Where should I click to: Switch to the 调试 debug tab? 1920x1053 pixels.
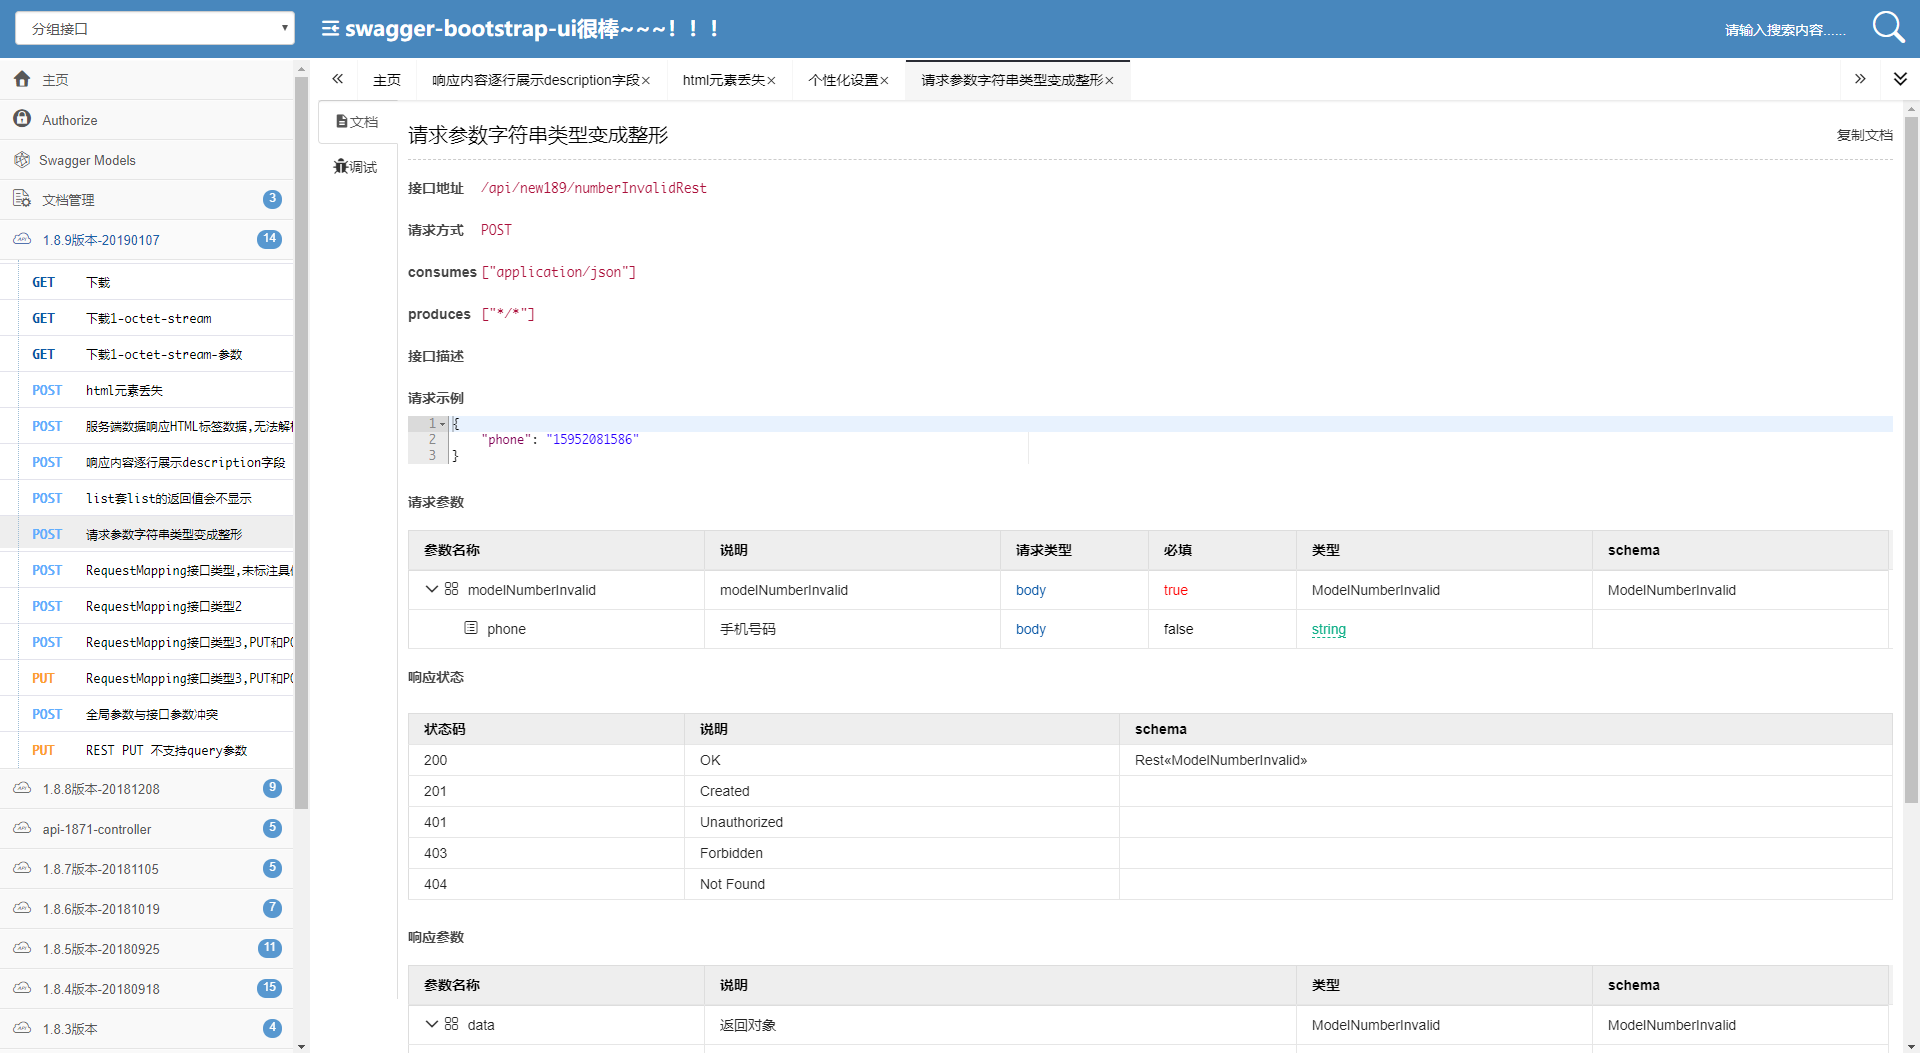tap(356, 167)
